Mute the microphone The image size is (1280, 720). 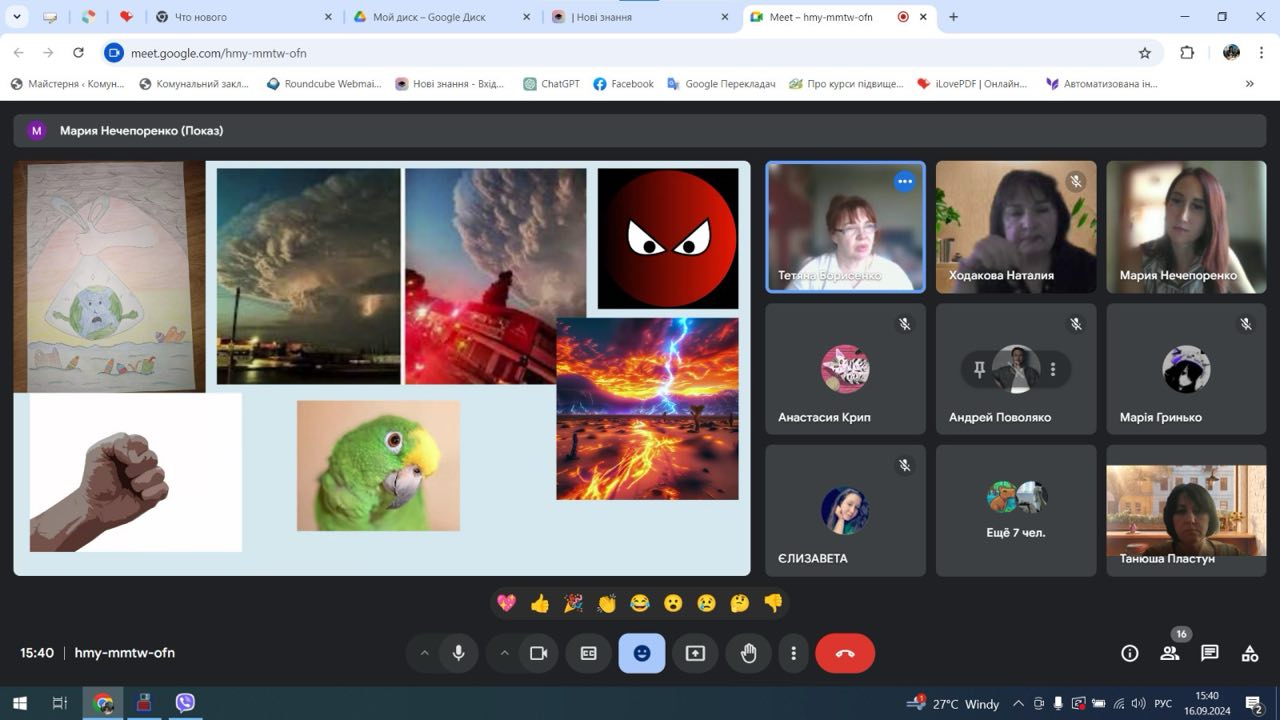(458, 653)
